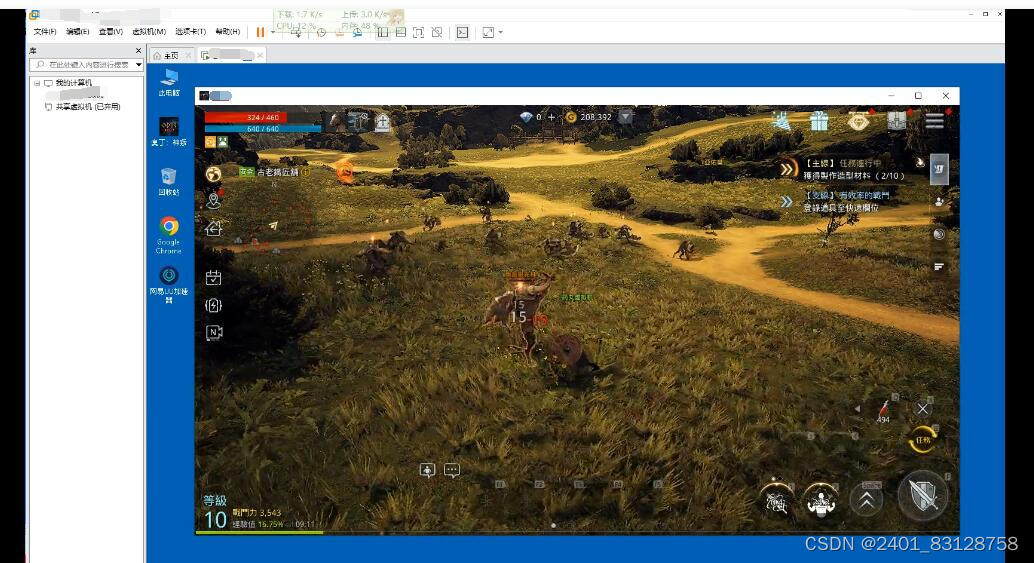
Task: Open the dropdown arrow beside the pause button
Action: tap(273, 32)
